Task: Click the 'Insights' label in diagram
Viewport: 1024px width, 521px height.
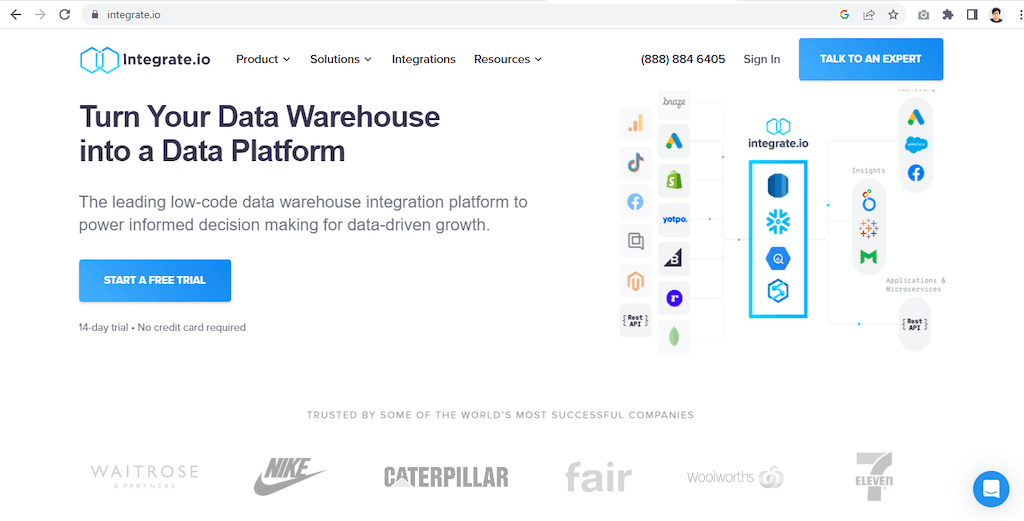Action: tap(868, 170)
